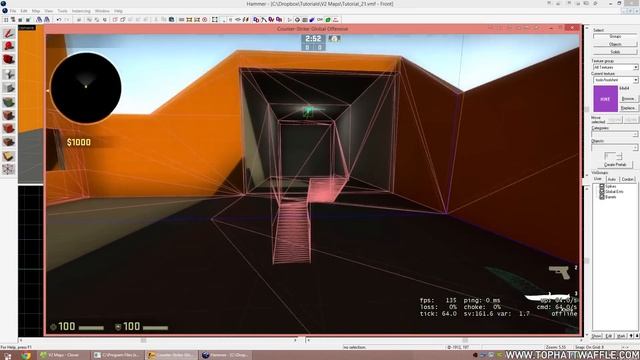640x360 pixels.
Task: Click the visgroup Edit button
Action: (x=609, y=336)
